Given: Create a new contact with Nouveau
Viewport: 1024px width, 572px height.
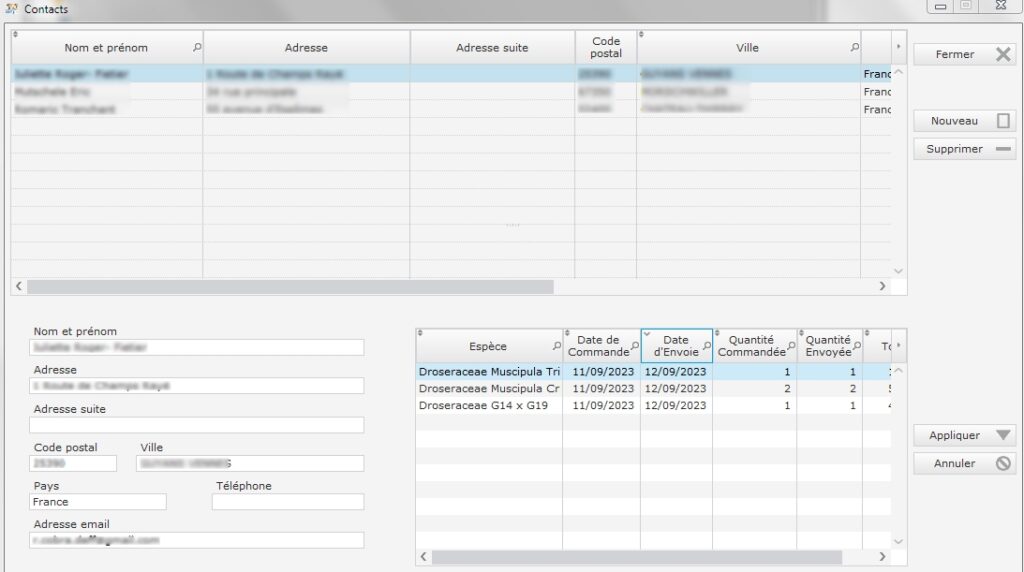Looking at the screenshot, I should coord(965,121).
